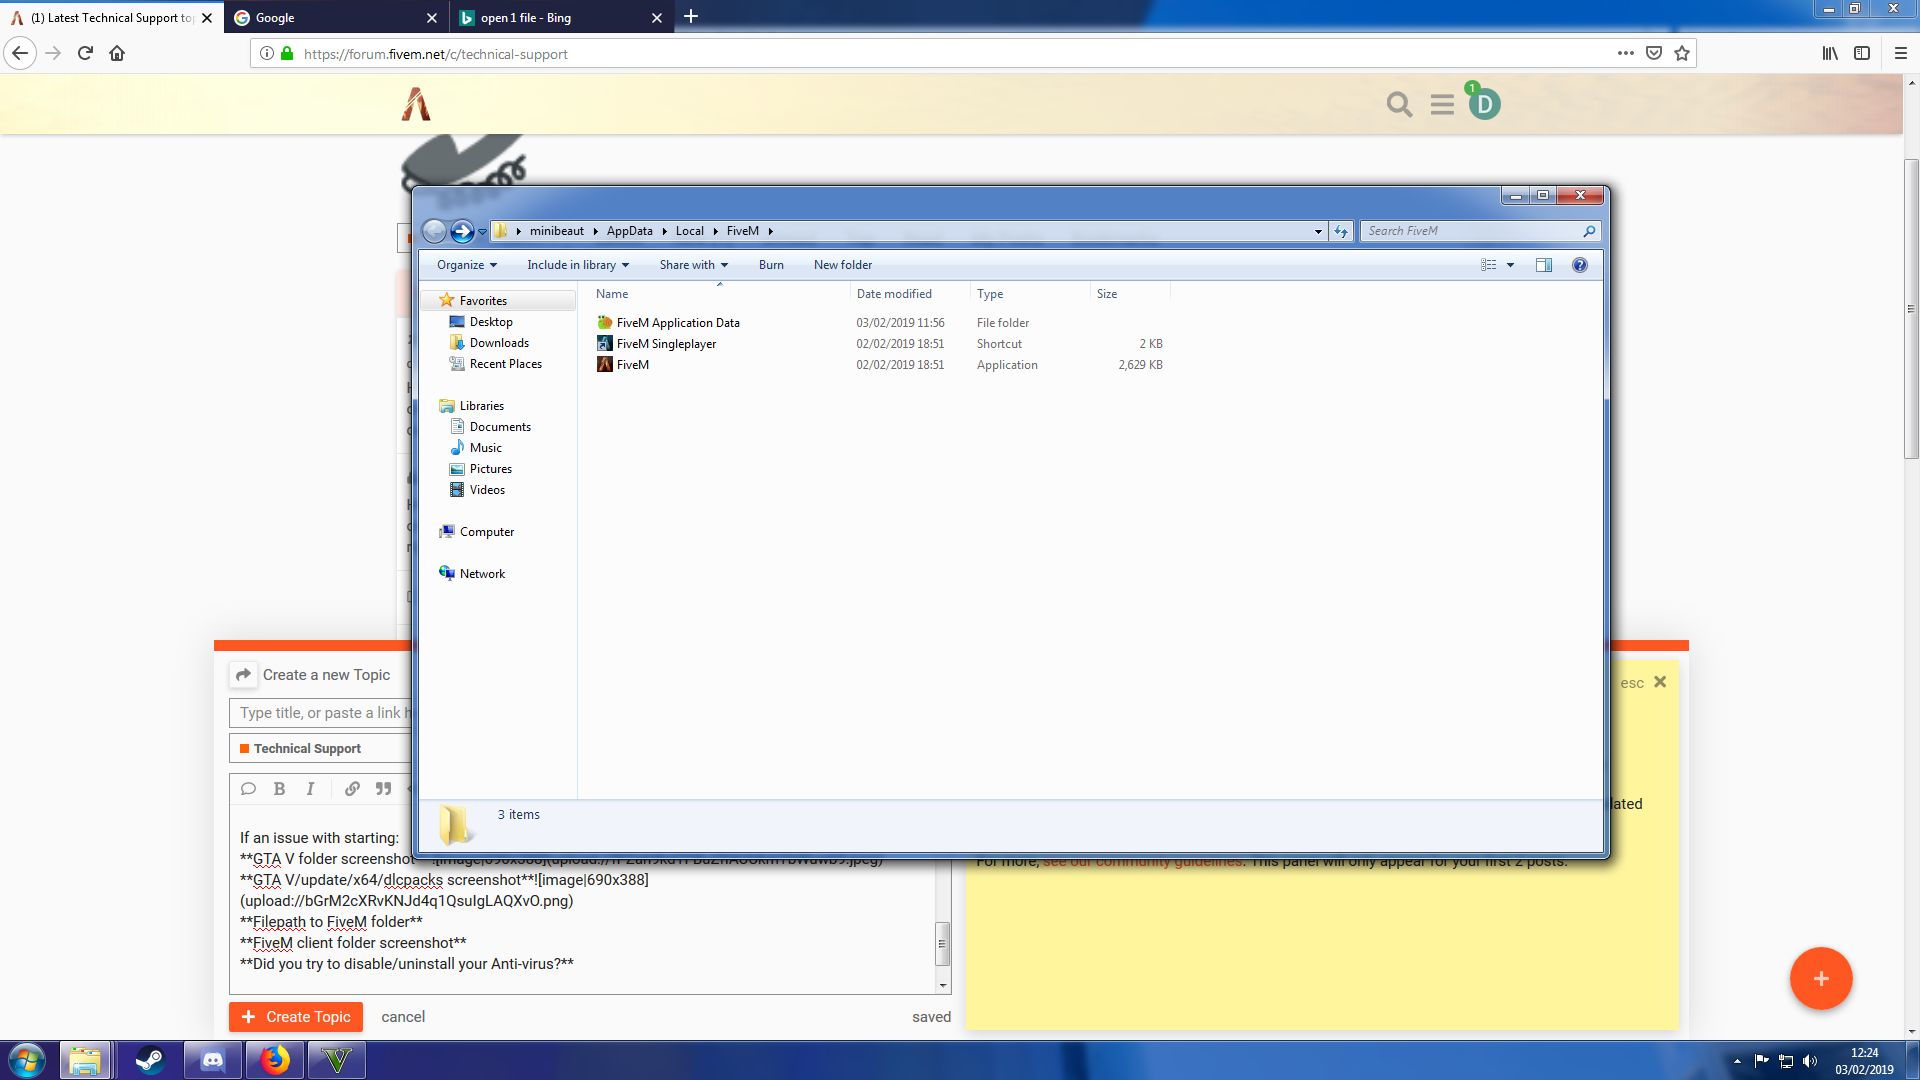This screenshot has width=1920, height=1080.
Task: Reload the page with Firefox refresh icon
Action: click(85, 53)
